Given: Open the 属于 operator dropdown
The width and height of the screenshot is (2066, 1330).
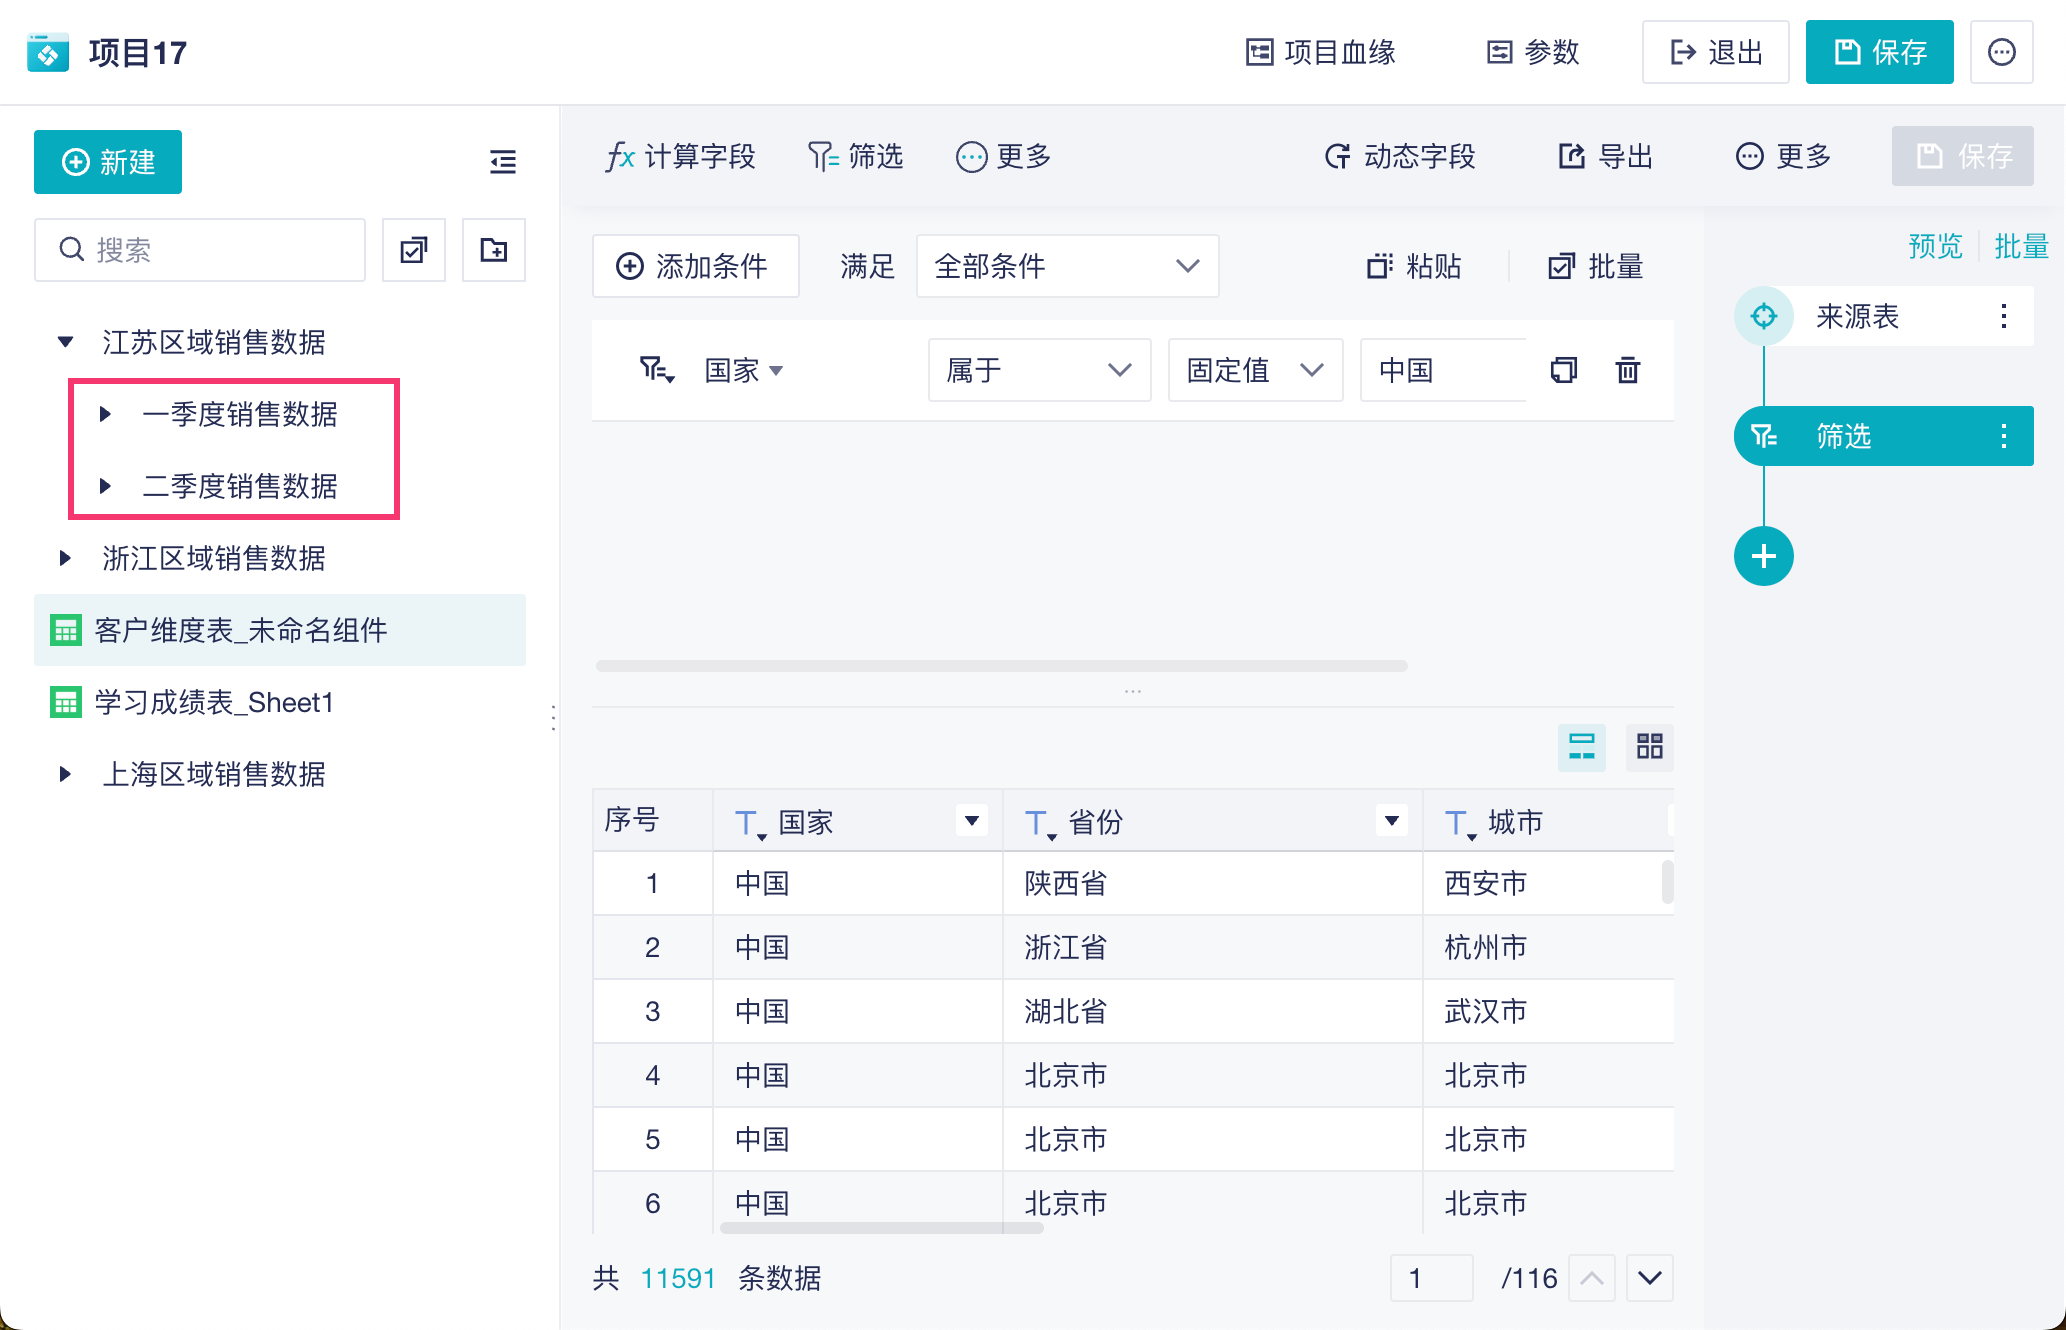Looking at the screenshot, I should 1038,370.
